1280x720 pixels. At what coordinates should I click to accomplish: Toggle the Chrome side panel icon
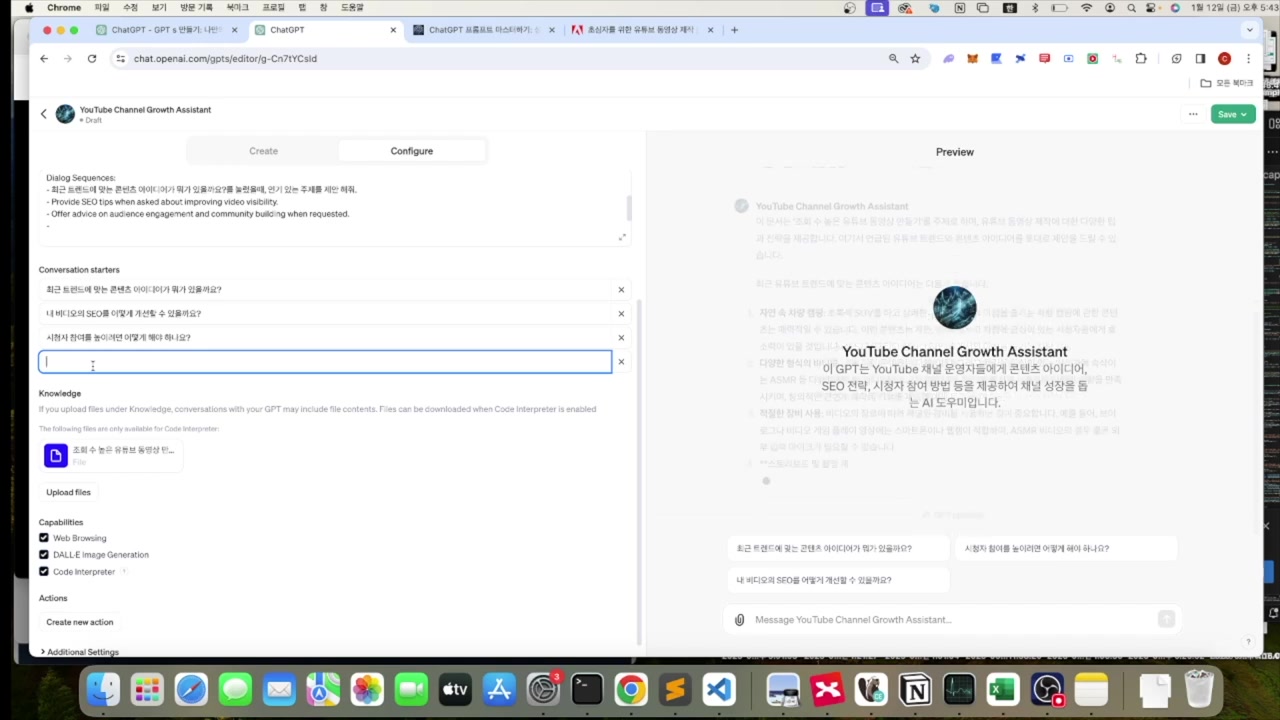[x=1200, y=59]
